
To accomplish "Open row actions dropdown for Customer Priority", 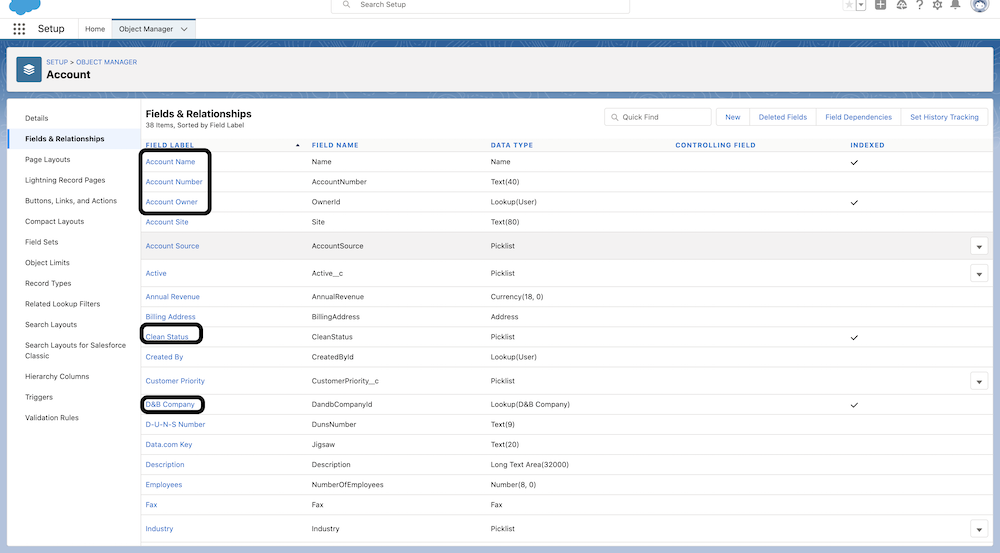I will pos(979,381).
